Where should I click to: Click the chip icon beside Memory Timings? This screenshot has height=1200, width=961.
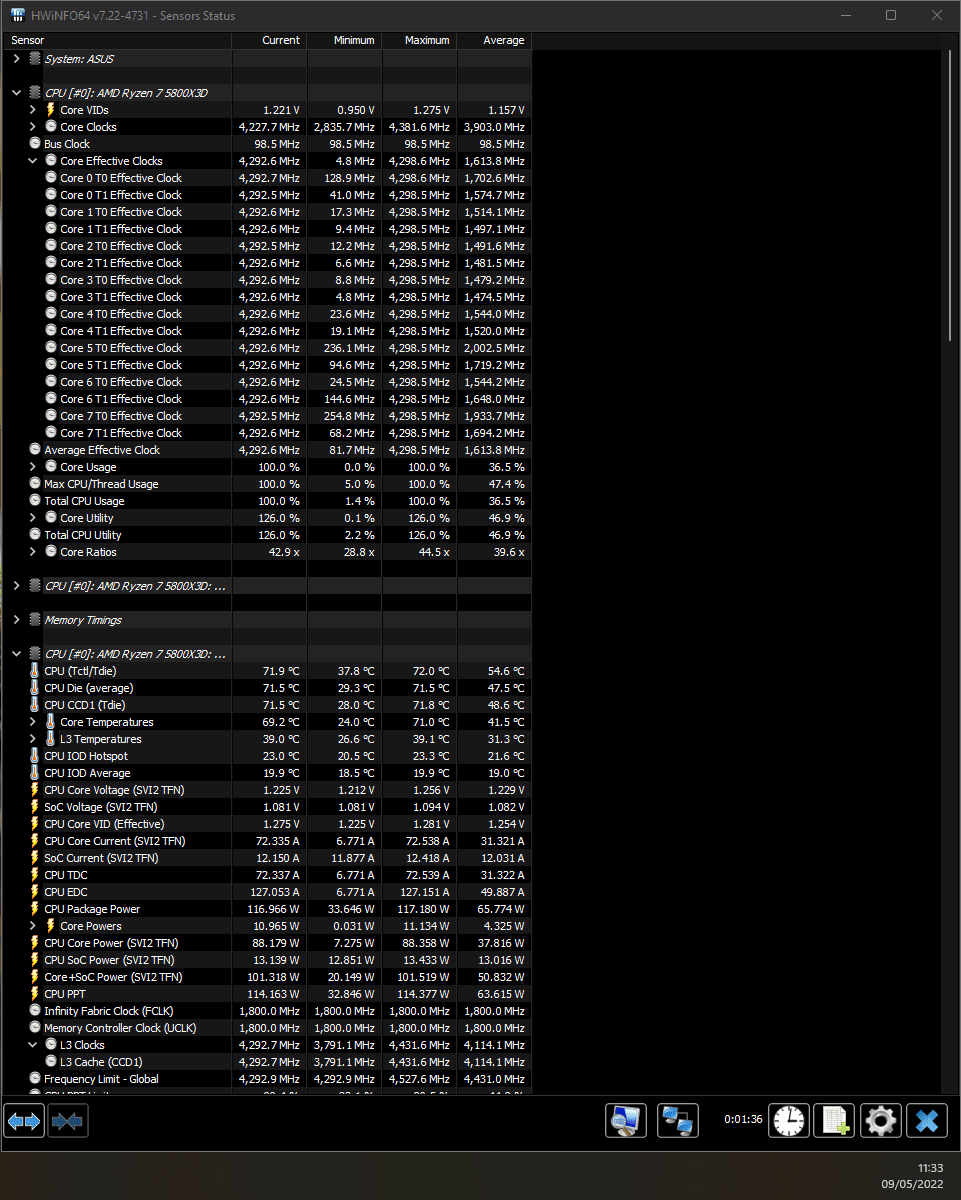pyautogui.click(x=35, y=620)
